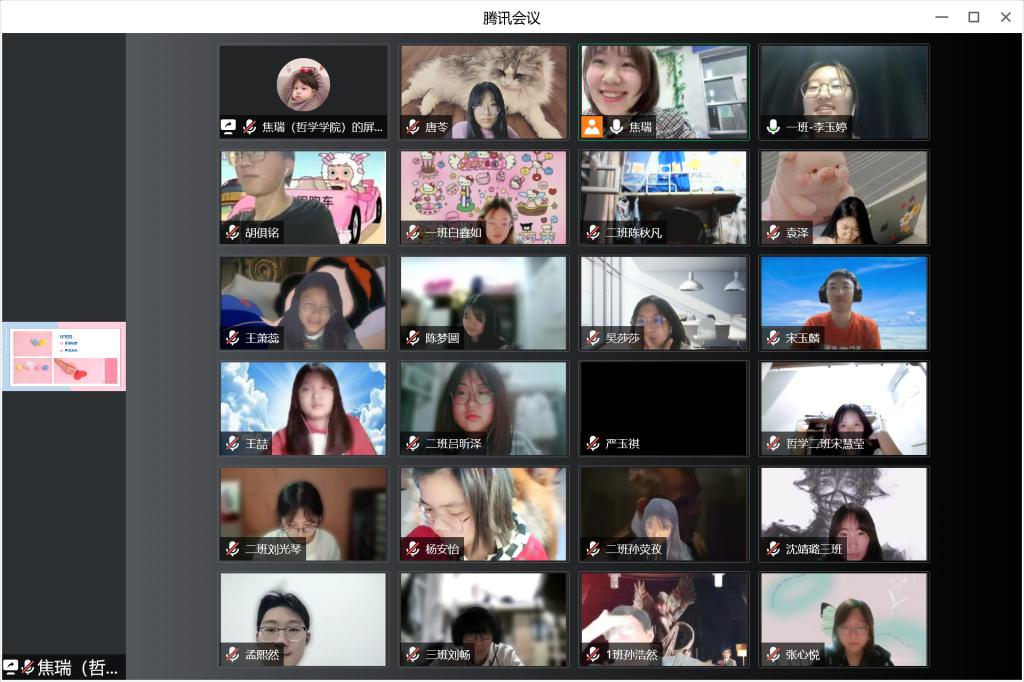Click the screen share icon on 焦瑞（哲学学院）tile
The width and height of the screenshot is (1024, 682).
tap(229, 127)
